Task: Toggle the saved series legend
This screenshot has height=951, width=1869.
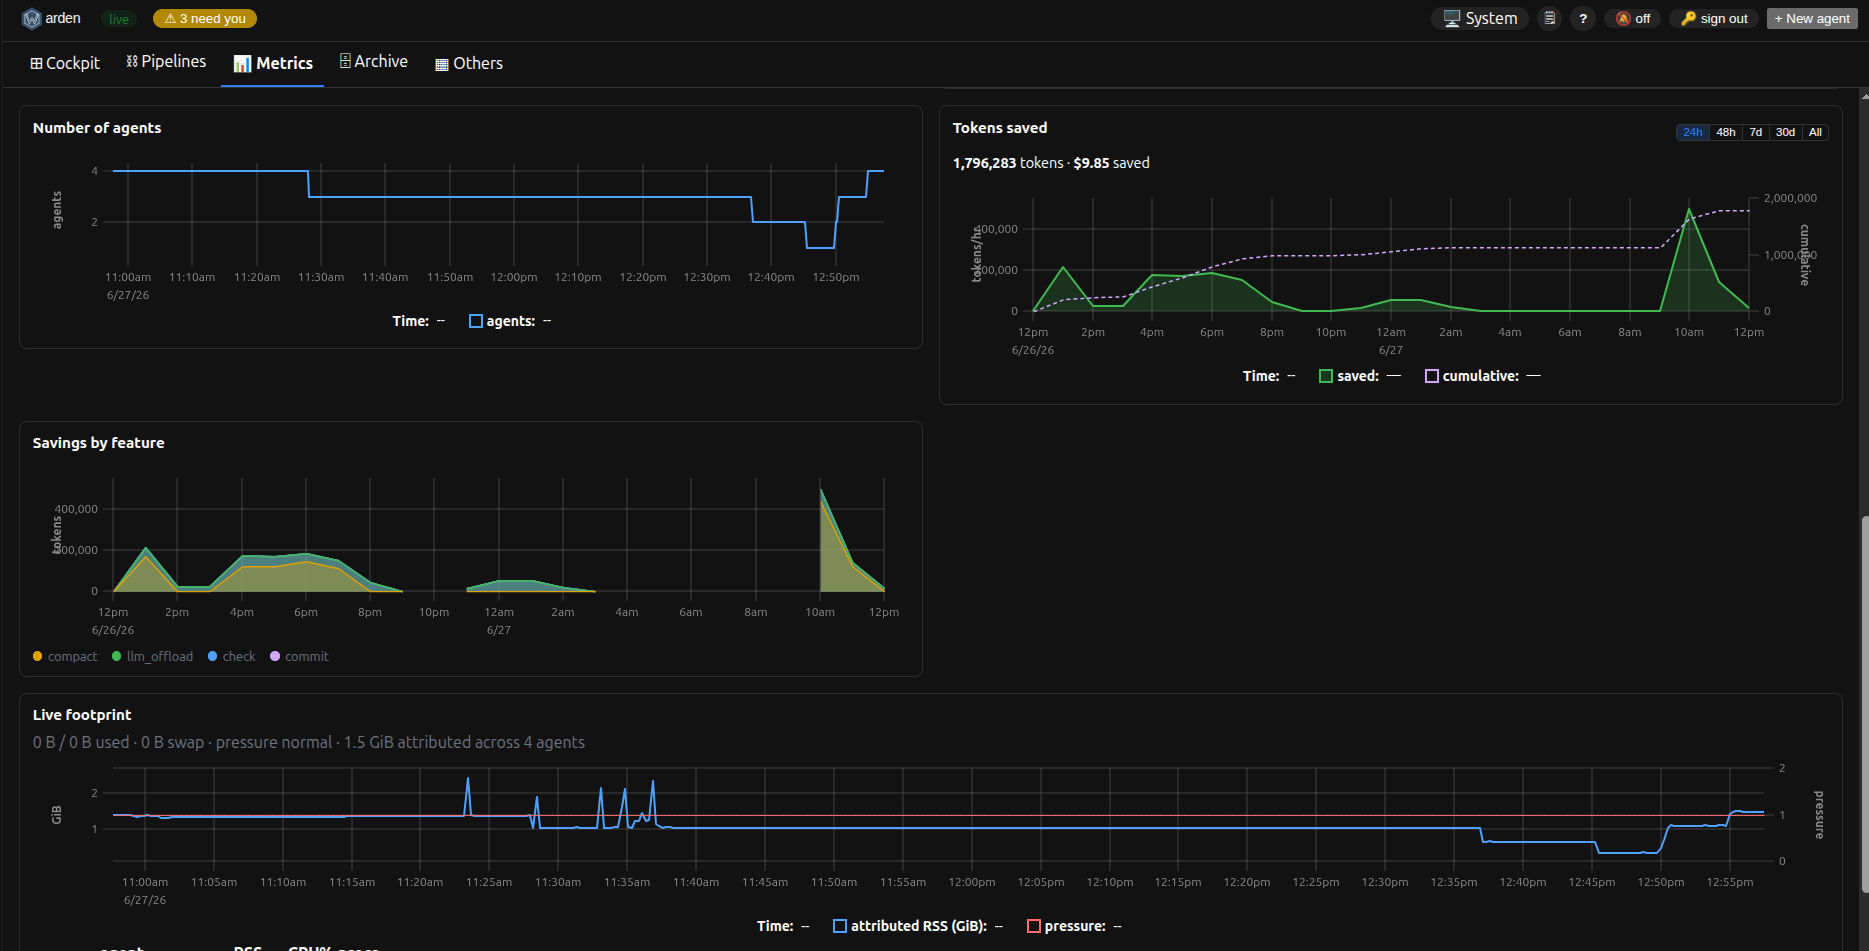Action: (1349, 376)
